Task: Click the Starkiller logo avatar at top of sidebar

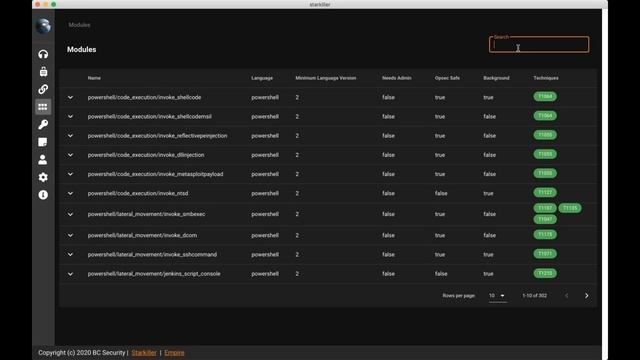Action: tap(43, 27)
